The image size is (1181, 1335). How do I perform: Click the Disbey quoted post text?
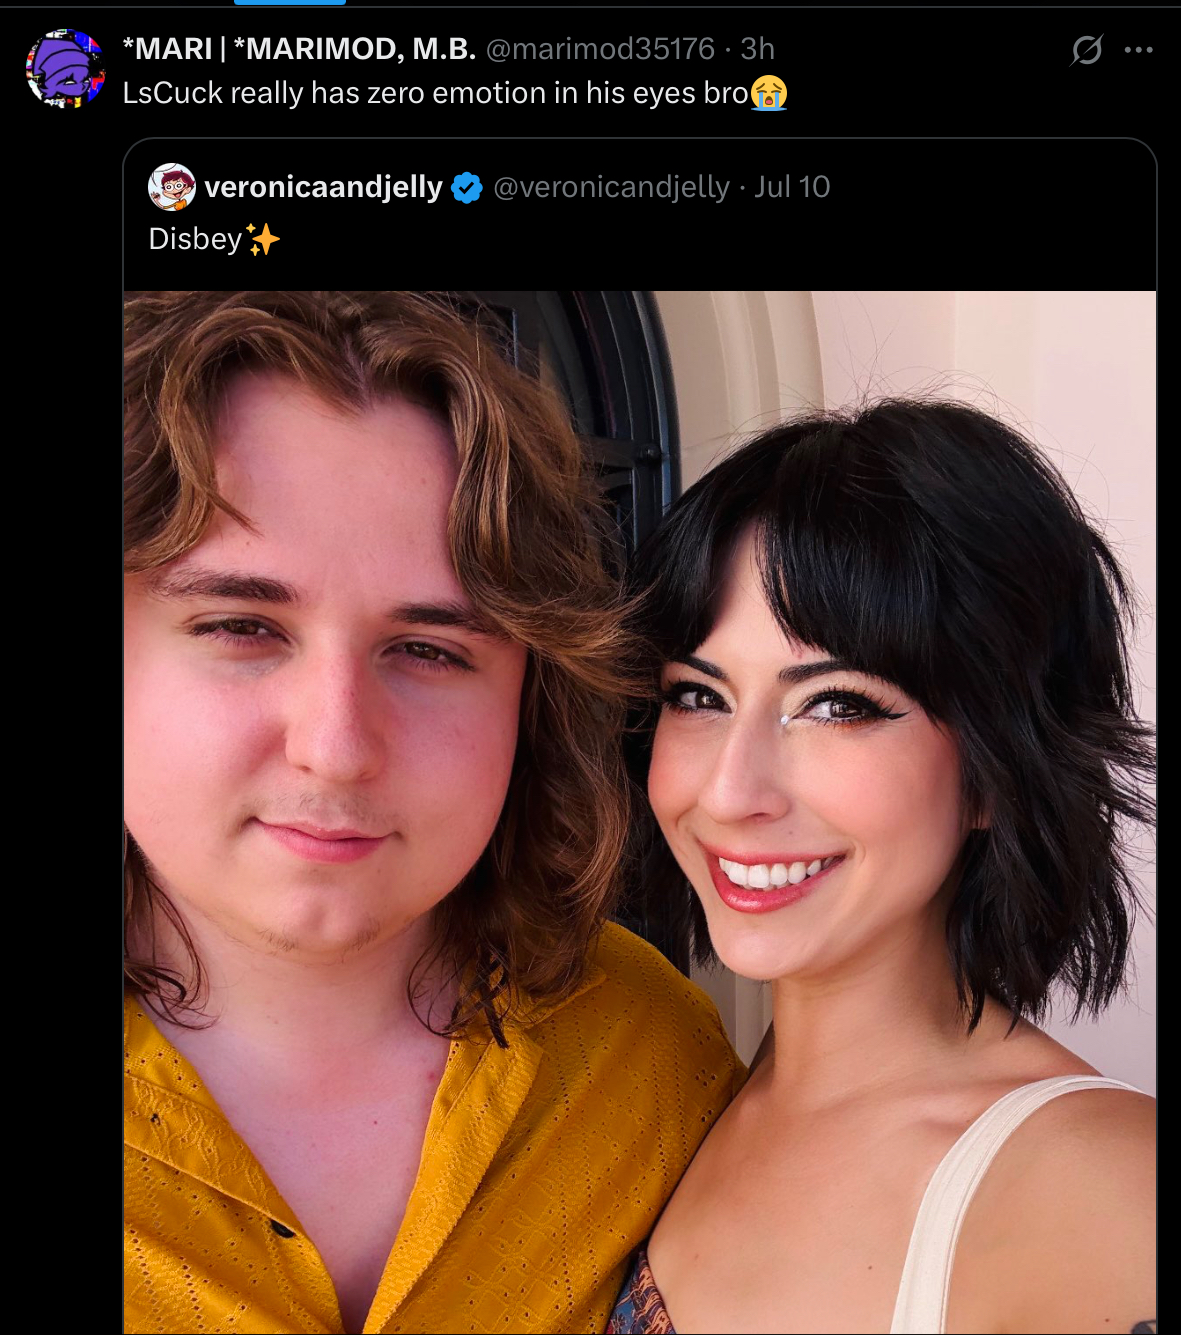[x=195, y=239]
